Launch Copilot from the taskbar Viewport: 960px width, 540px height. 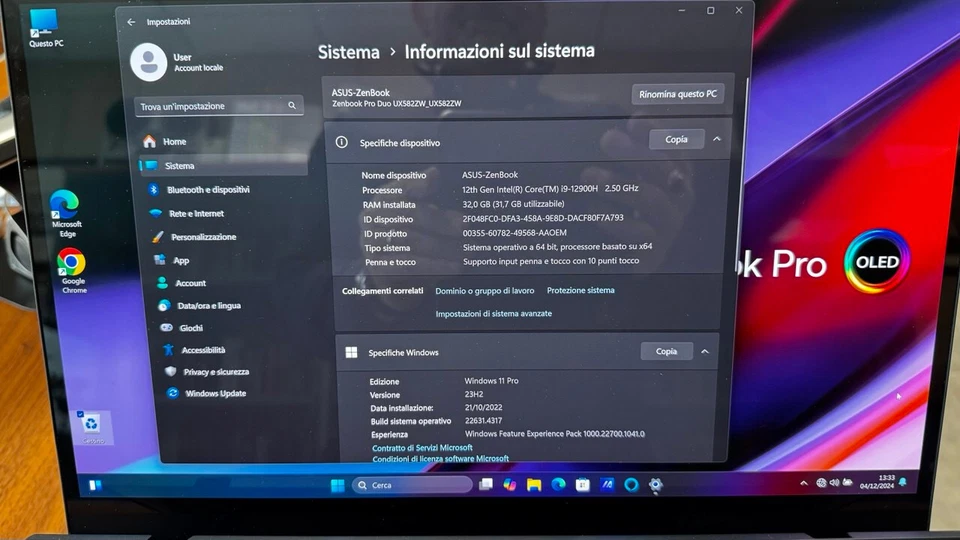[x=509, y=485]
